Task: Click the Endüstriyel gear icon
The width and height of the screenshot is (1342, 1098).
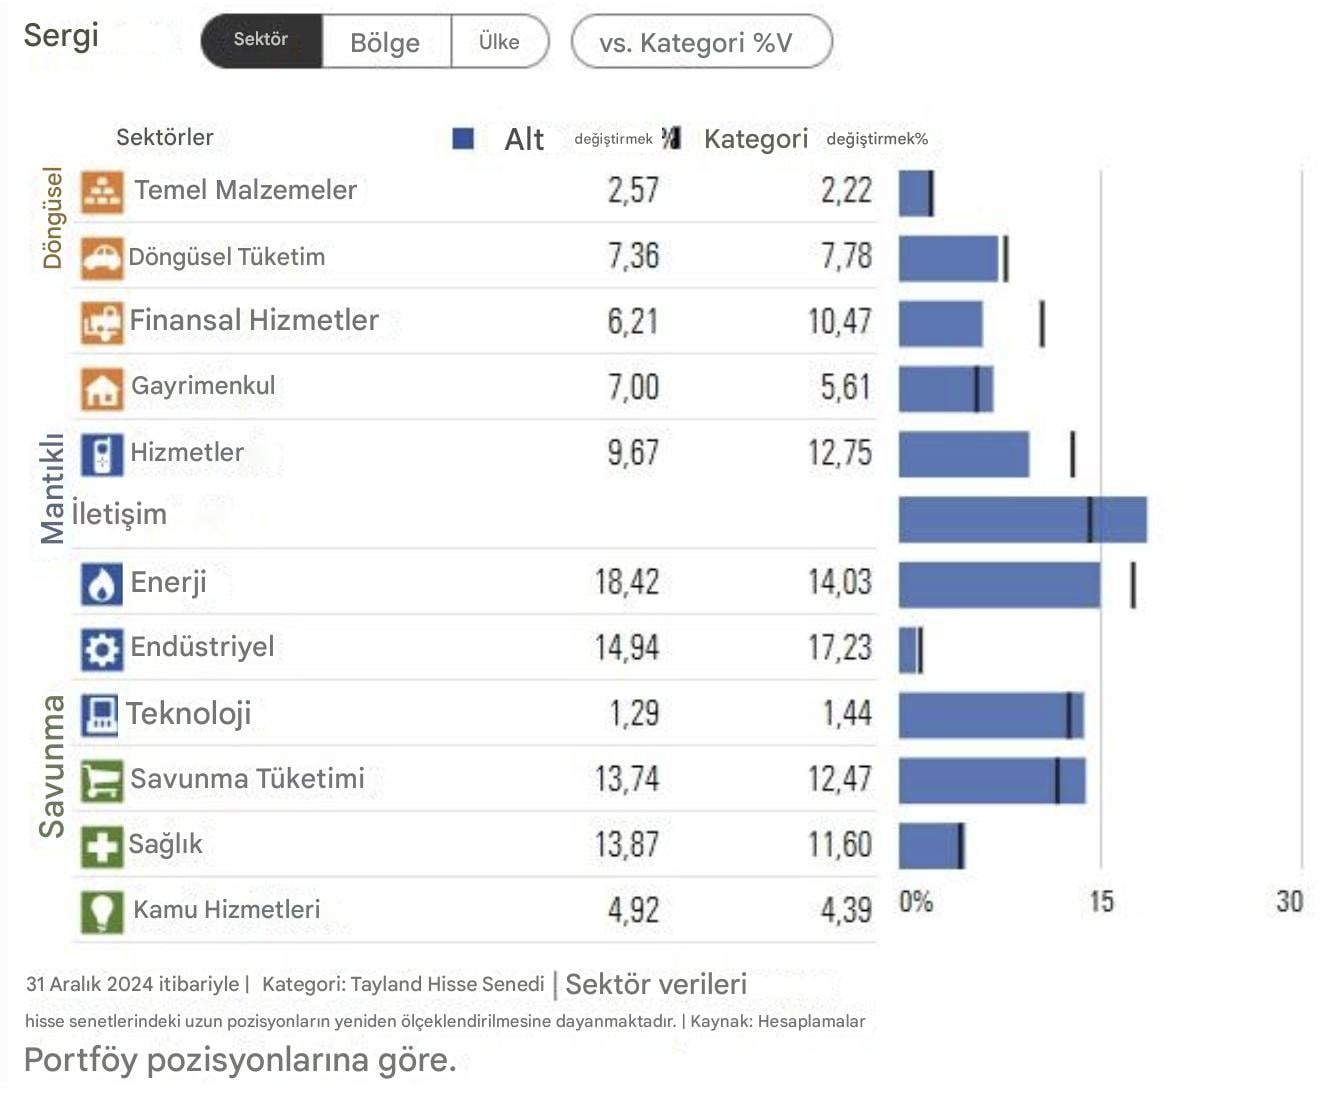Action: (102, 650)
